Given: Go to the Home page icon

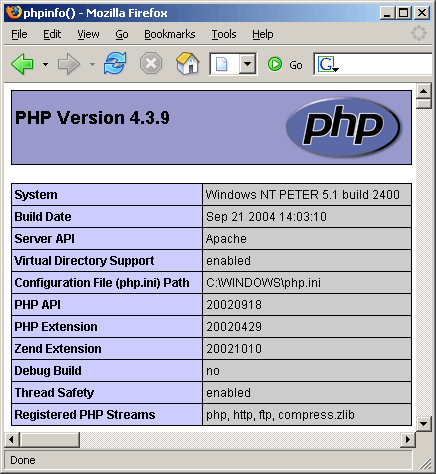Looking at the screenshot, I should coord(187,63).
